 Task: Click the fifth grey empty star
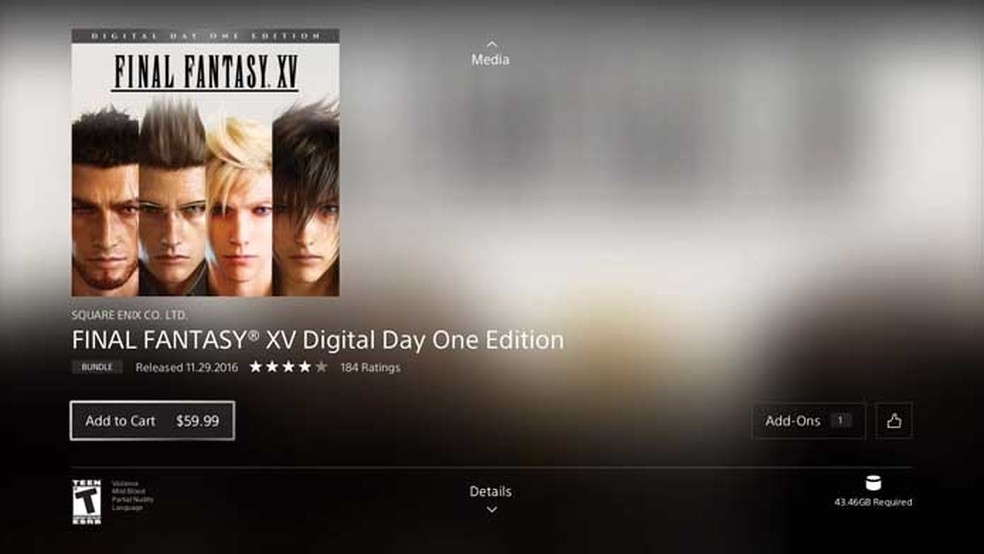[321, 367]
